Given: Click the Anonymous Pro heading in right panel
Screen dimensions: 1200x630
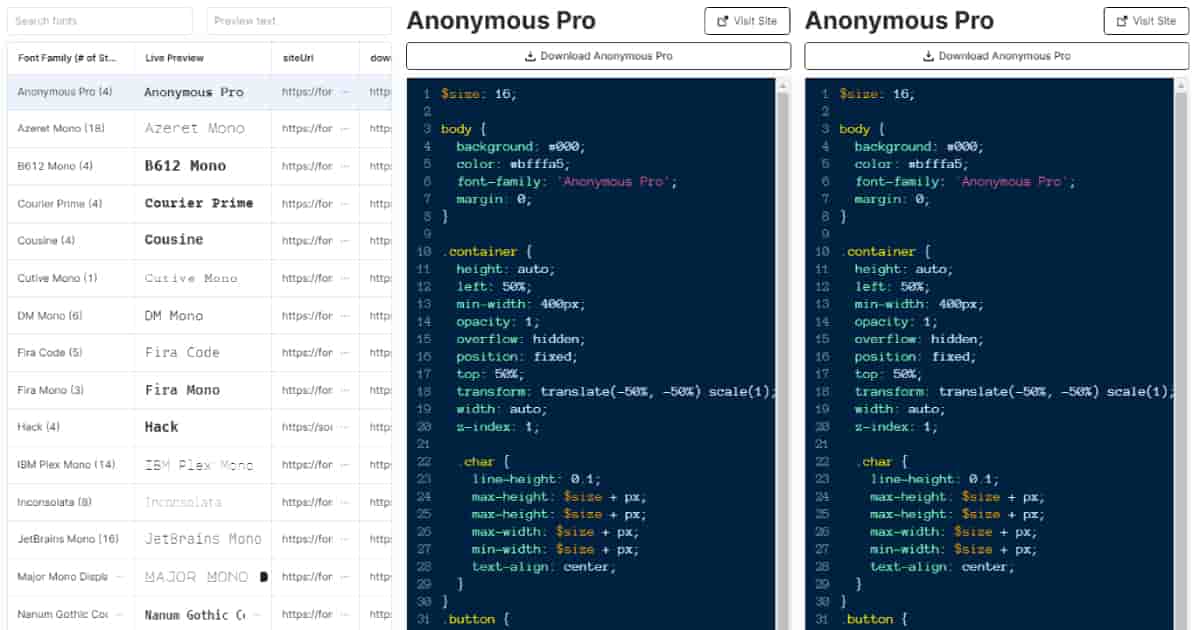Looking at the screenshot, I should coord(899,21).
